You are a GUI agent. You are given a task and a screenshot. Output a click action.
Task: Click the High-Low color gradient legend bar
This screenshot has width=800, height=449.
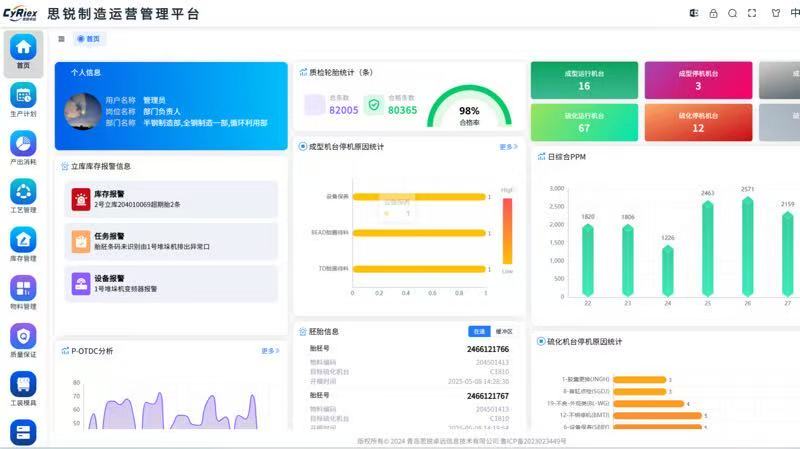click(x=507, y=230)
